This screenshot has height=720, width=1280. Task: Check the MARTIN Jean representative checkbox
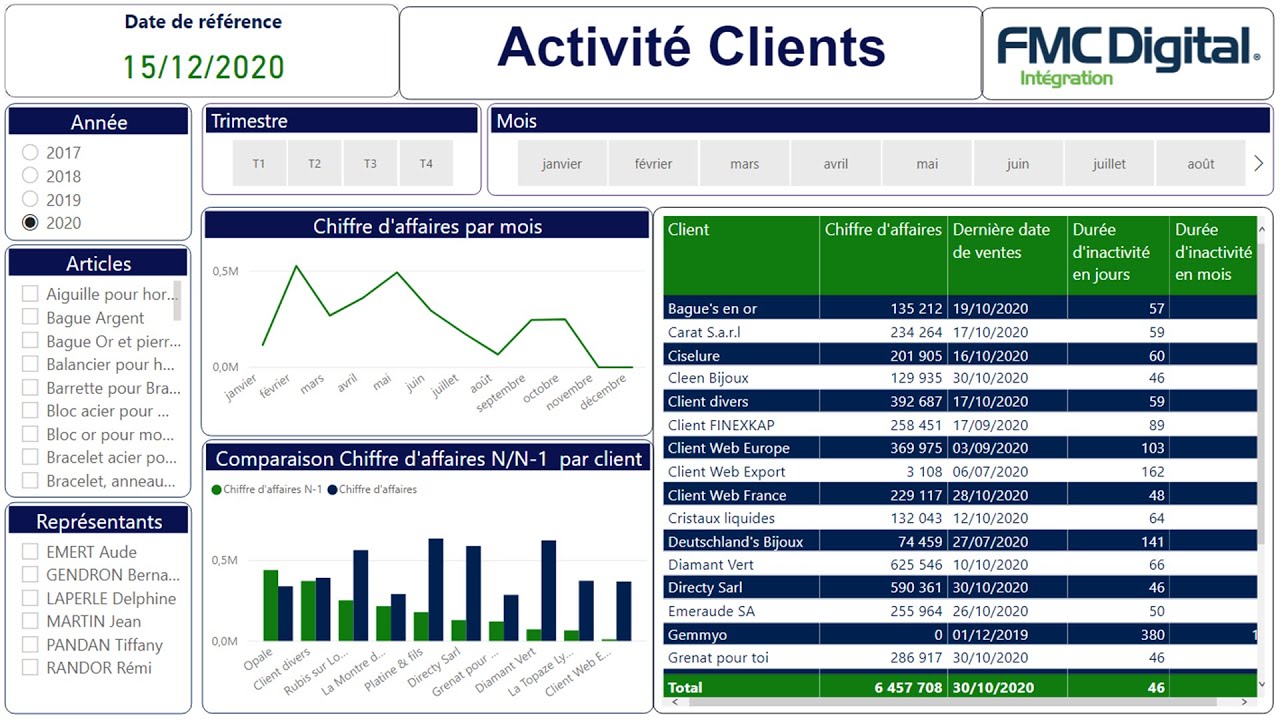pos(30,621)
